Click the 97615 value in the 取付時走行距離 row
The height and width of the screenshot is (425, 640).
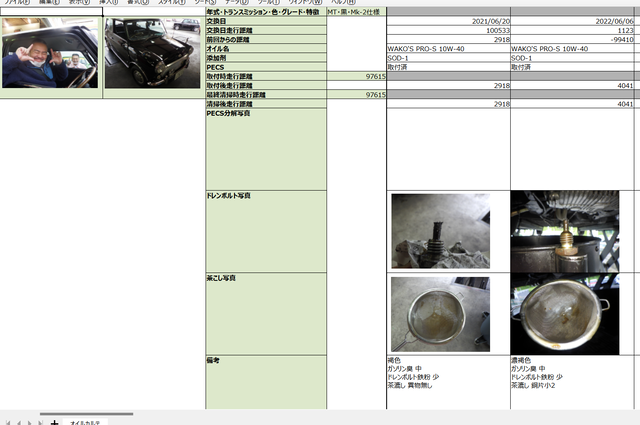click(x=356, y=76)
